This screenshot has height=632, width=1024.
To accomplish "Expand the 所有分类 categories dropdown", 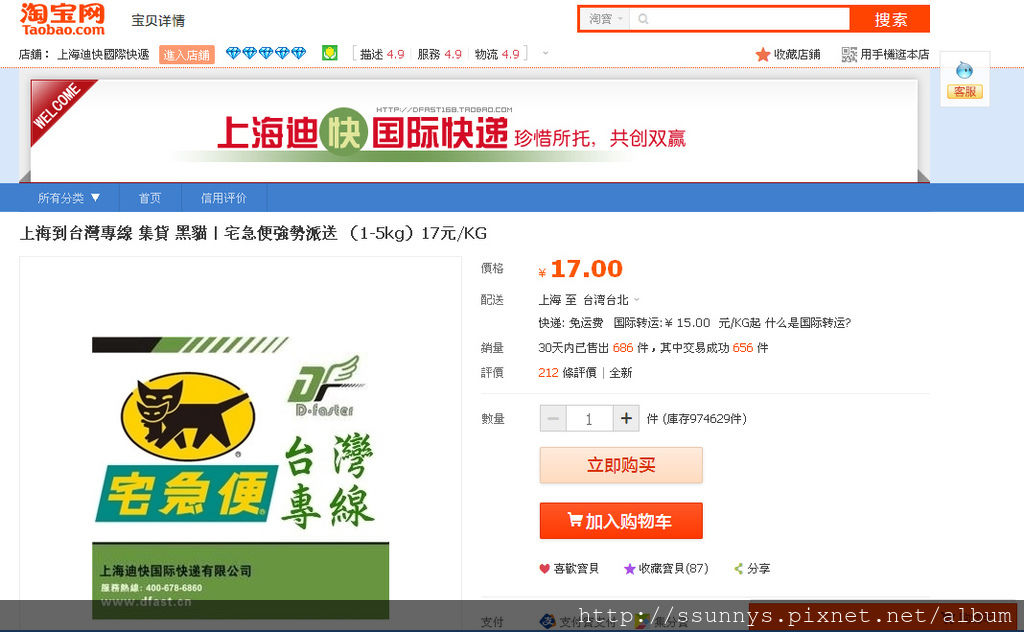I will pos(67,198).
